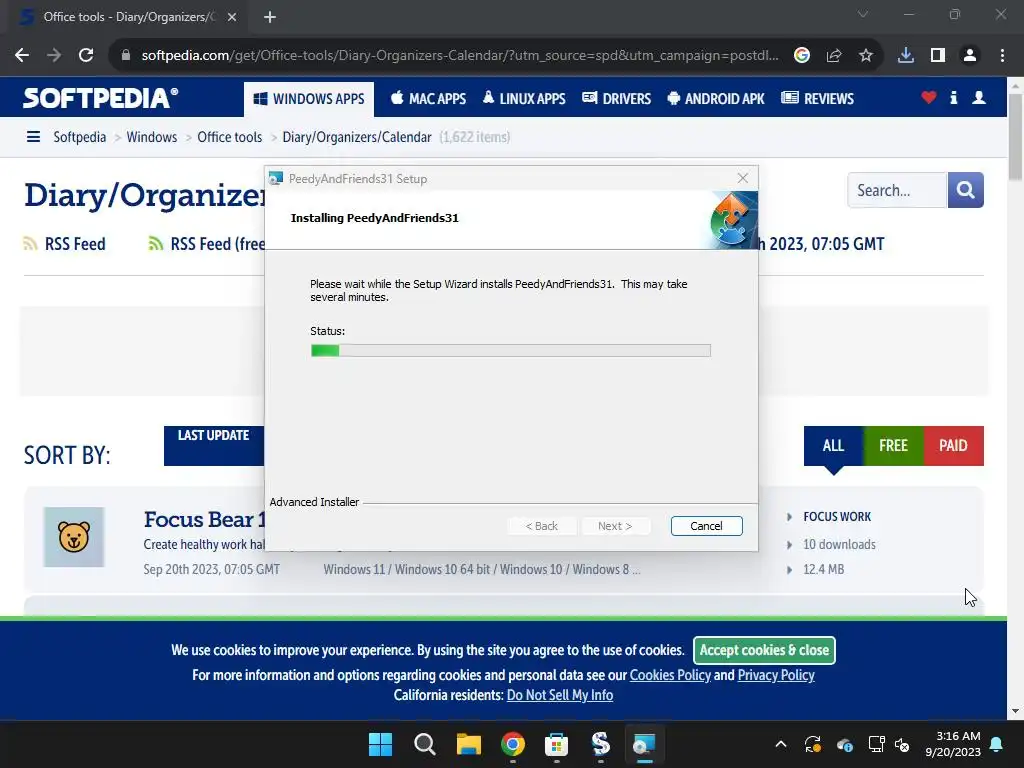
Task: Switch to Linux Apps tab
Action: [x=524, y=99]
